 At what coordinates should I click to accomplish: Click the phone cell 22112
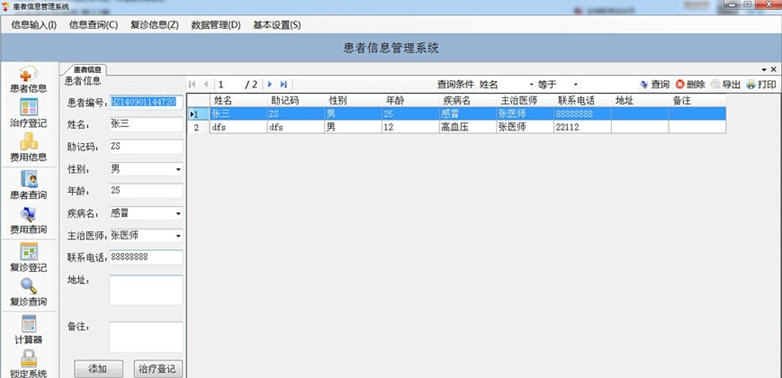[582, 127]
